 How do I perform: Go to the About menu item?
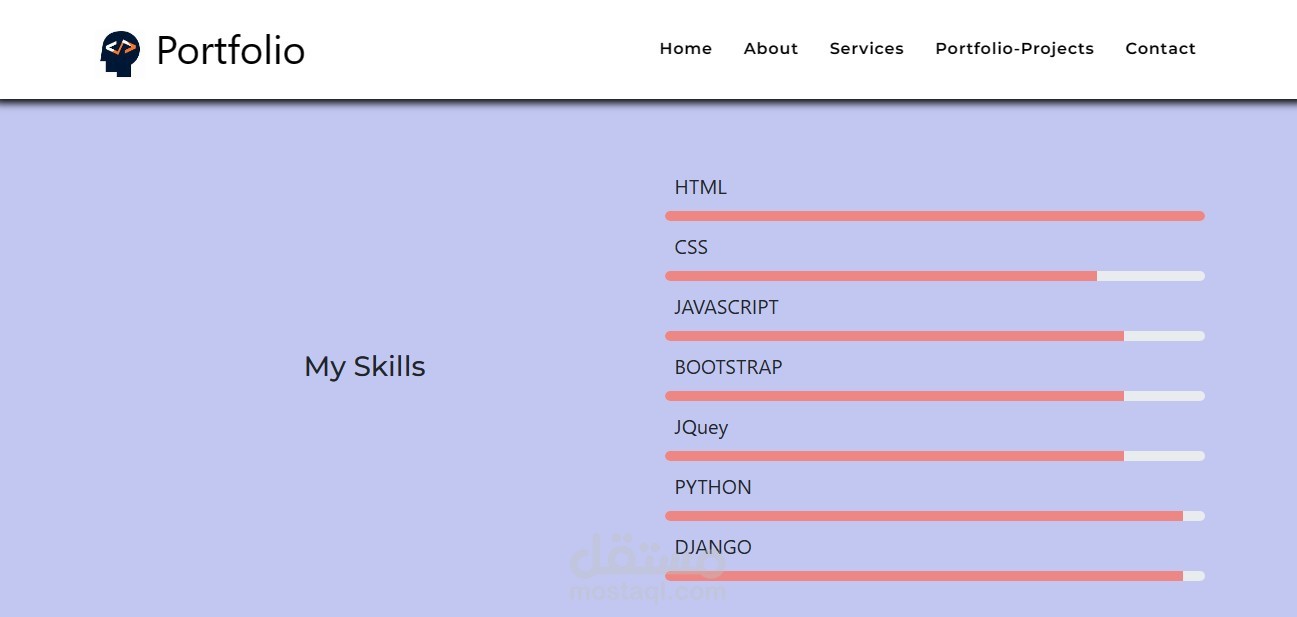[x=770, y=48]
